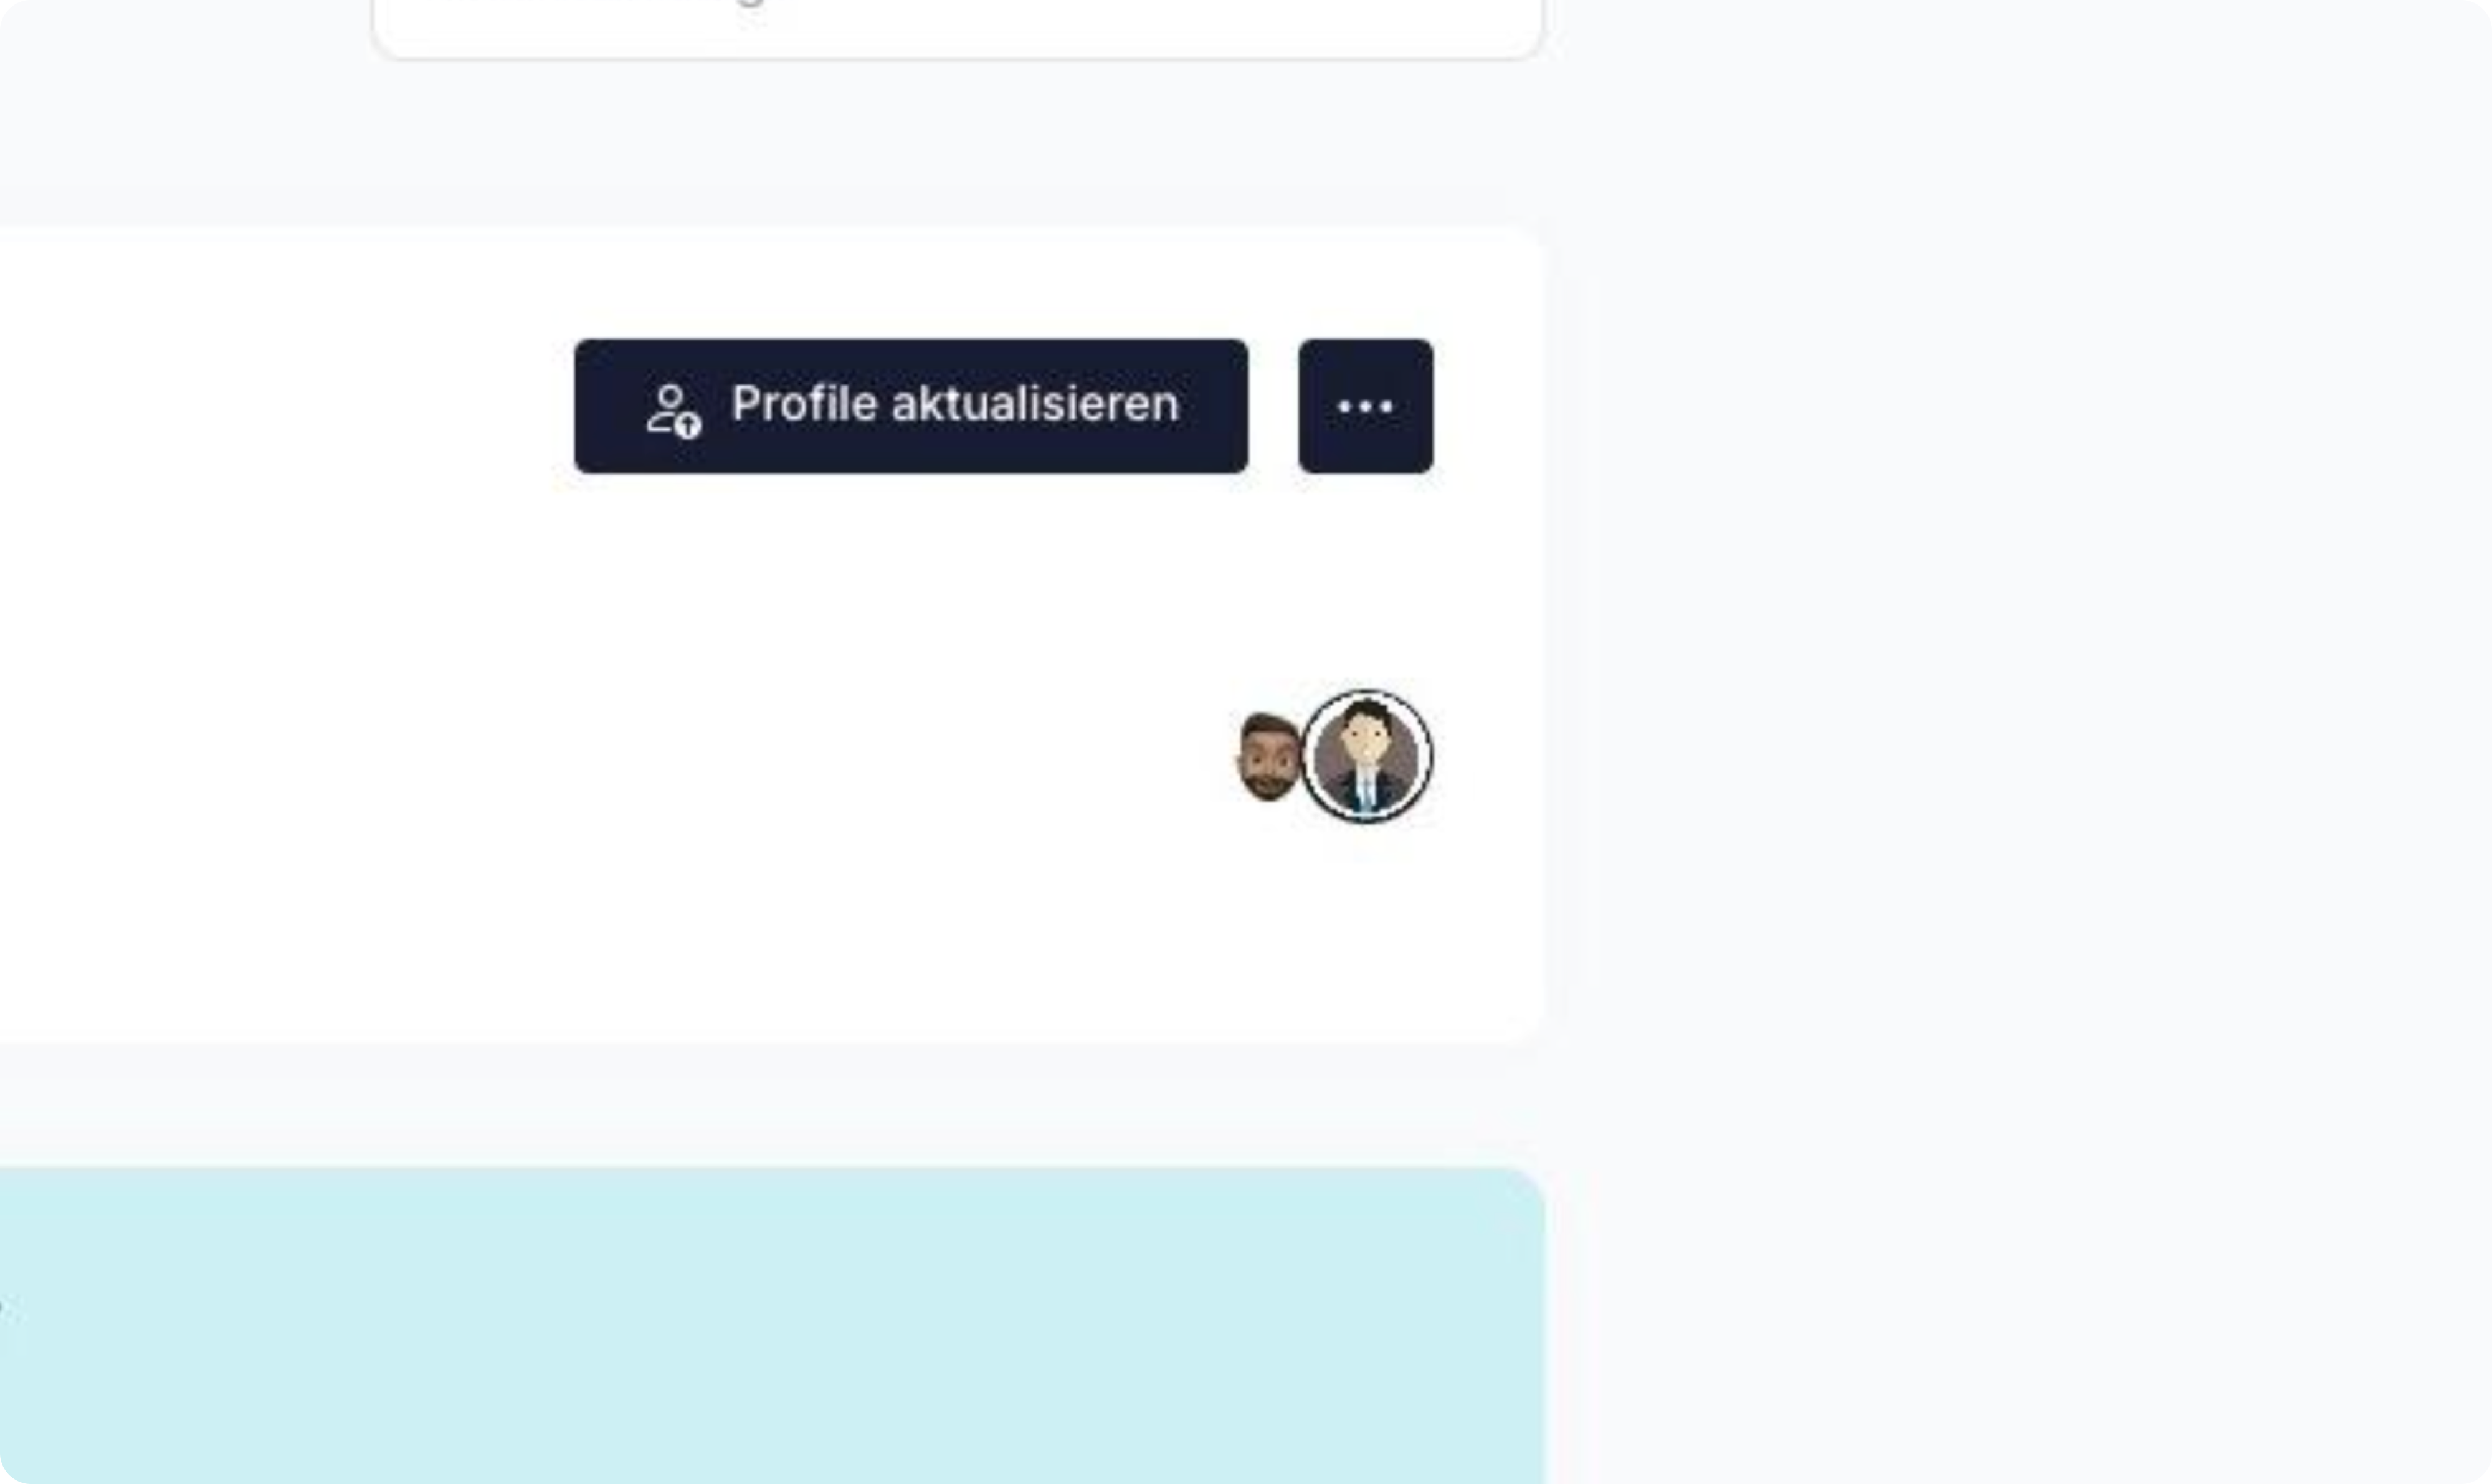Open profile of the brown bearded face avatar
The height and width of the screenshot is (1484, 2492).
click(1268, 756)
